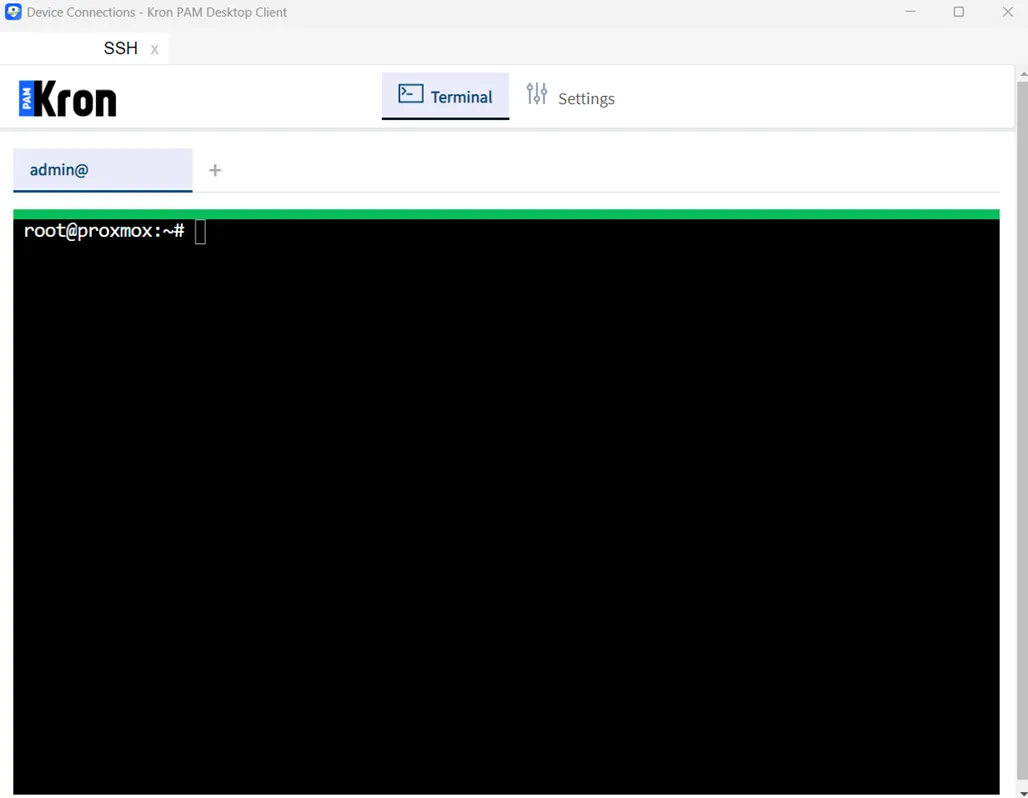
Task: Click the Kron PAM logo
Action: [x=68, y=99]
